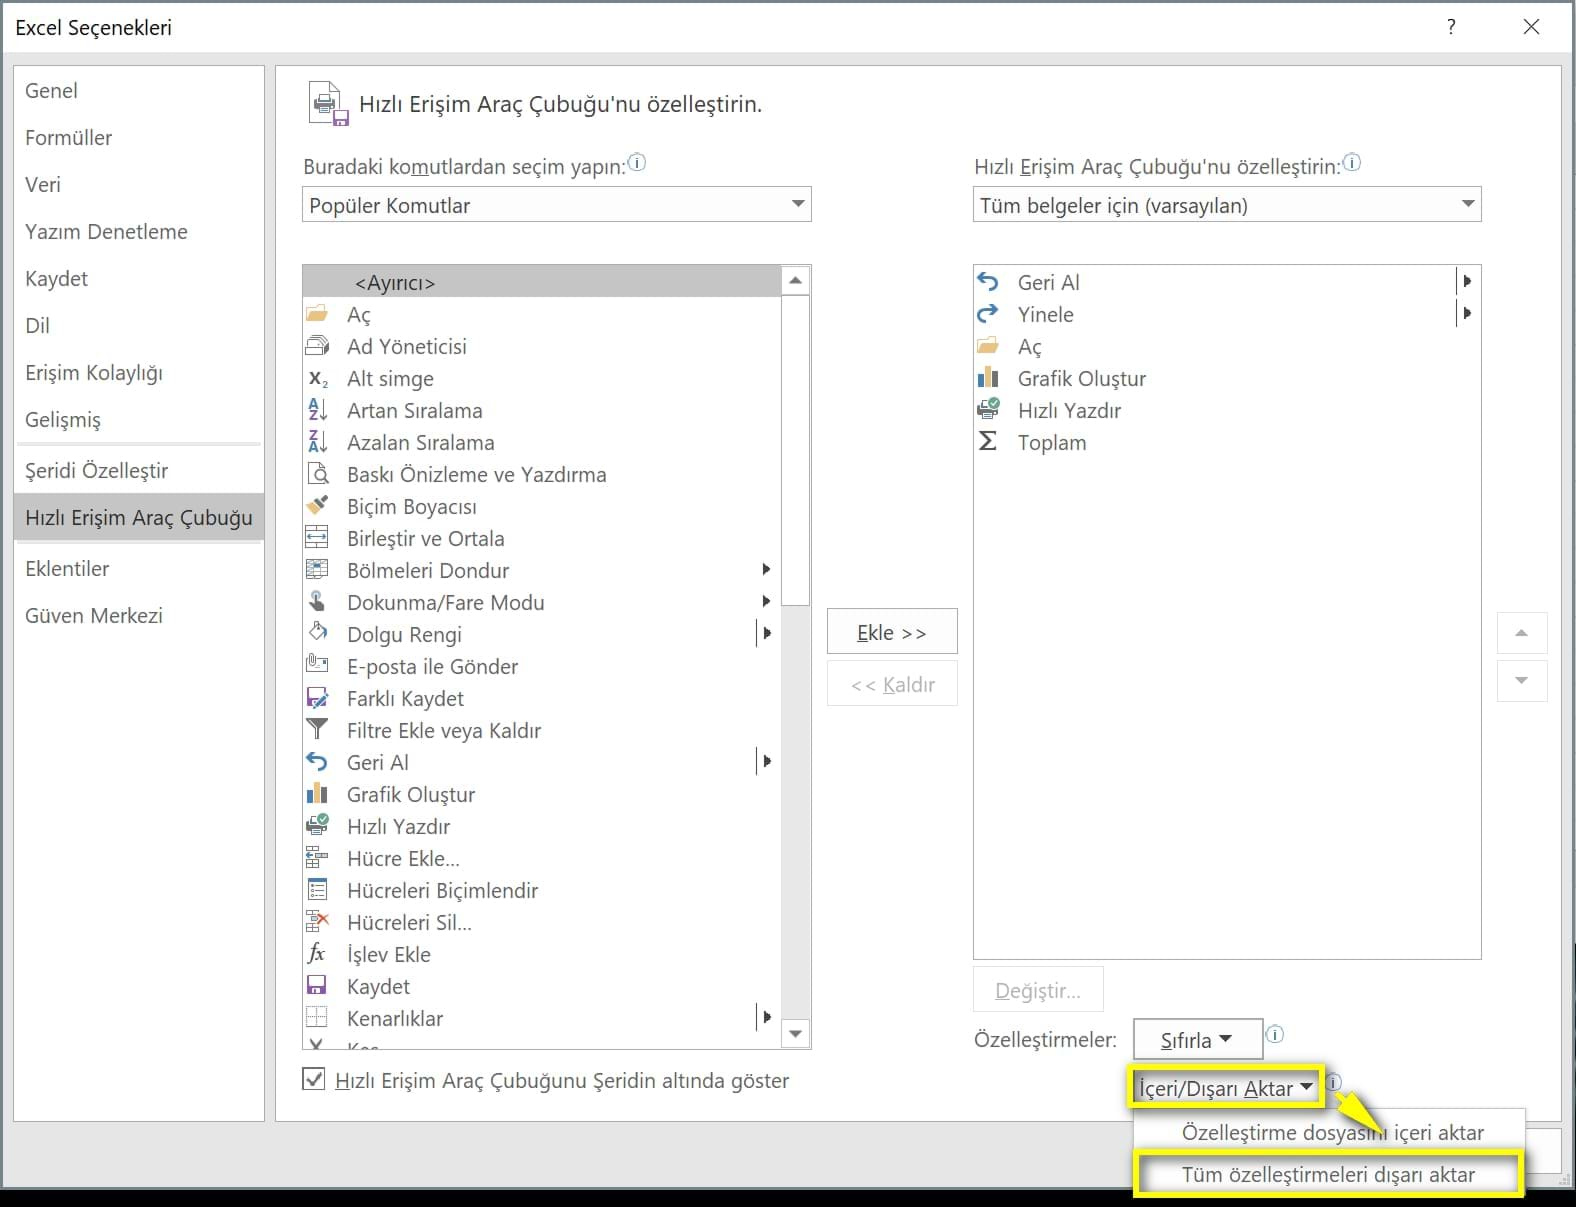
Task: Click the Değiştir... button
Action: [x=1038, y=990]
